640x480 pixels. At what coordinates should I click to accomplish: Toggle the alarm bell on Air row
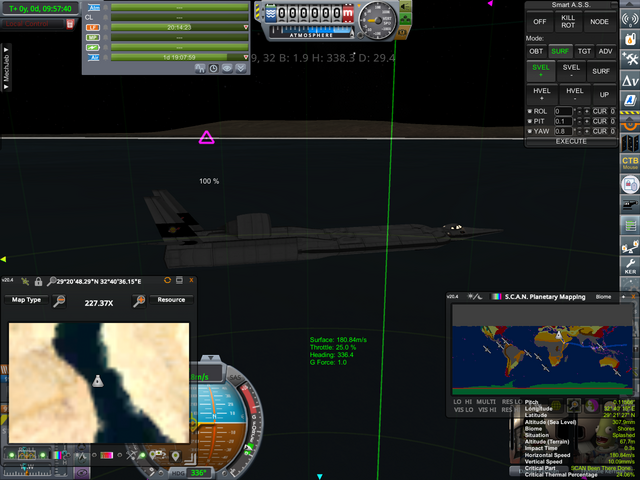[106, 58]
